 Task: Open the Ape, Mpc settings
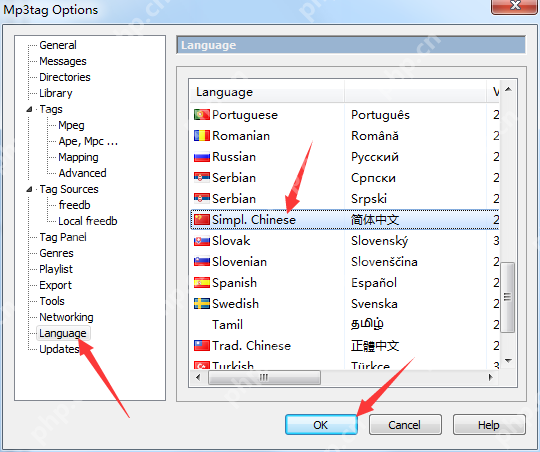88,141
